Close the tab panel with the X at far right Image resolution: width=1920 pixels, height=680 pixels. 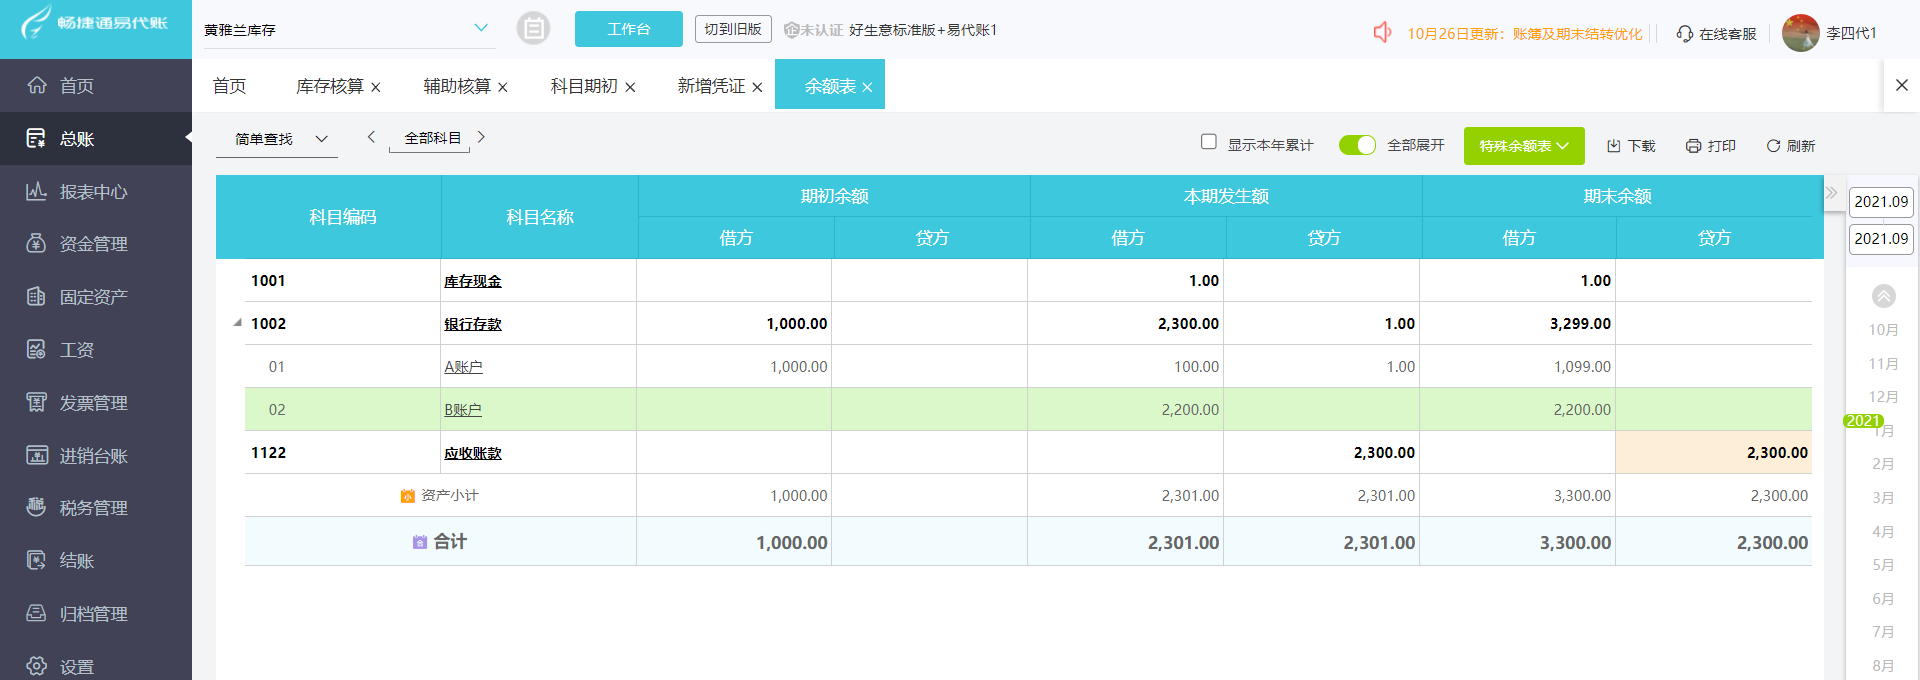point(1902,85)
